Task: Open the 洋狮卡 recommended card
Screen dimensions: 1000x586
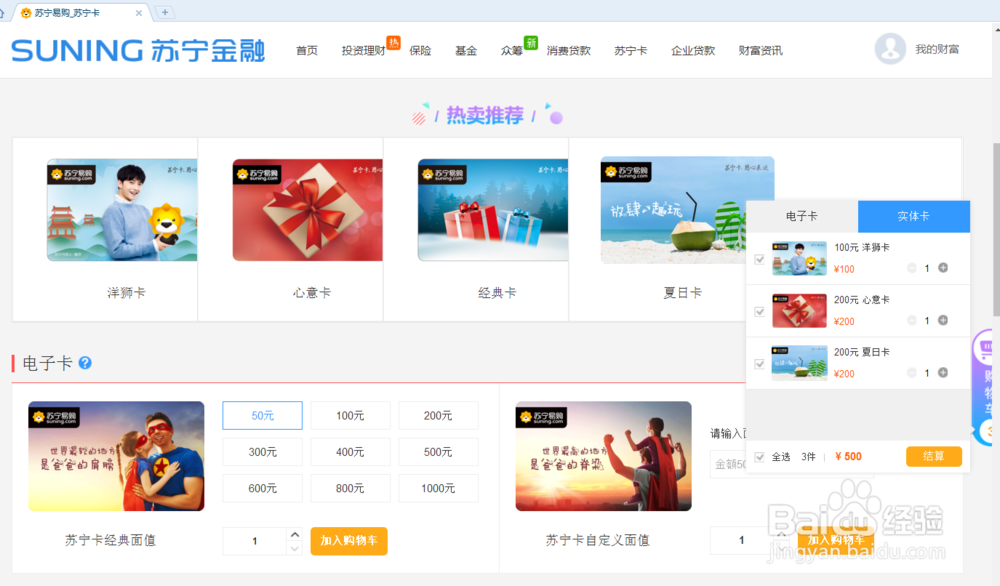Action: pos(122,210)
